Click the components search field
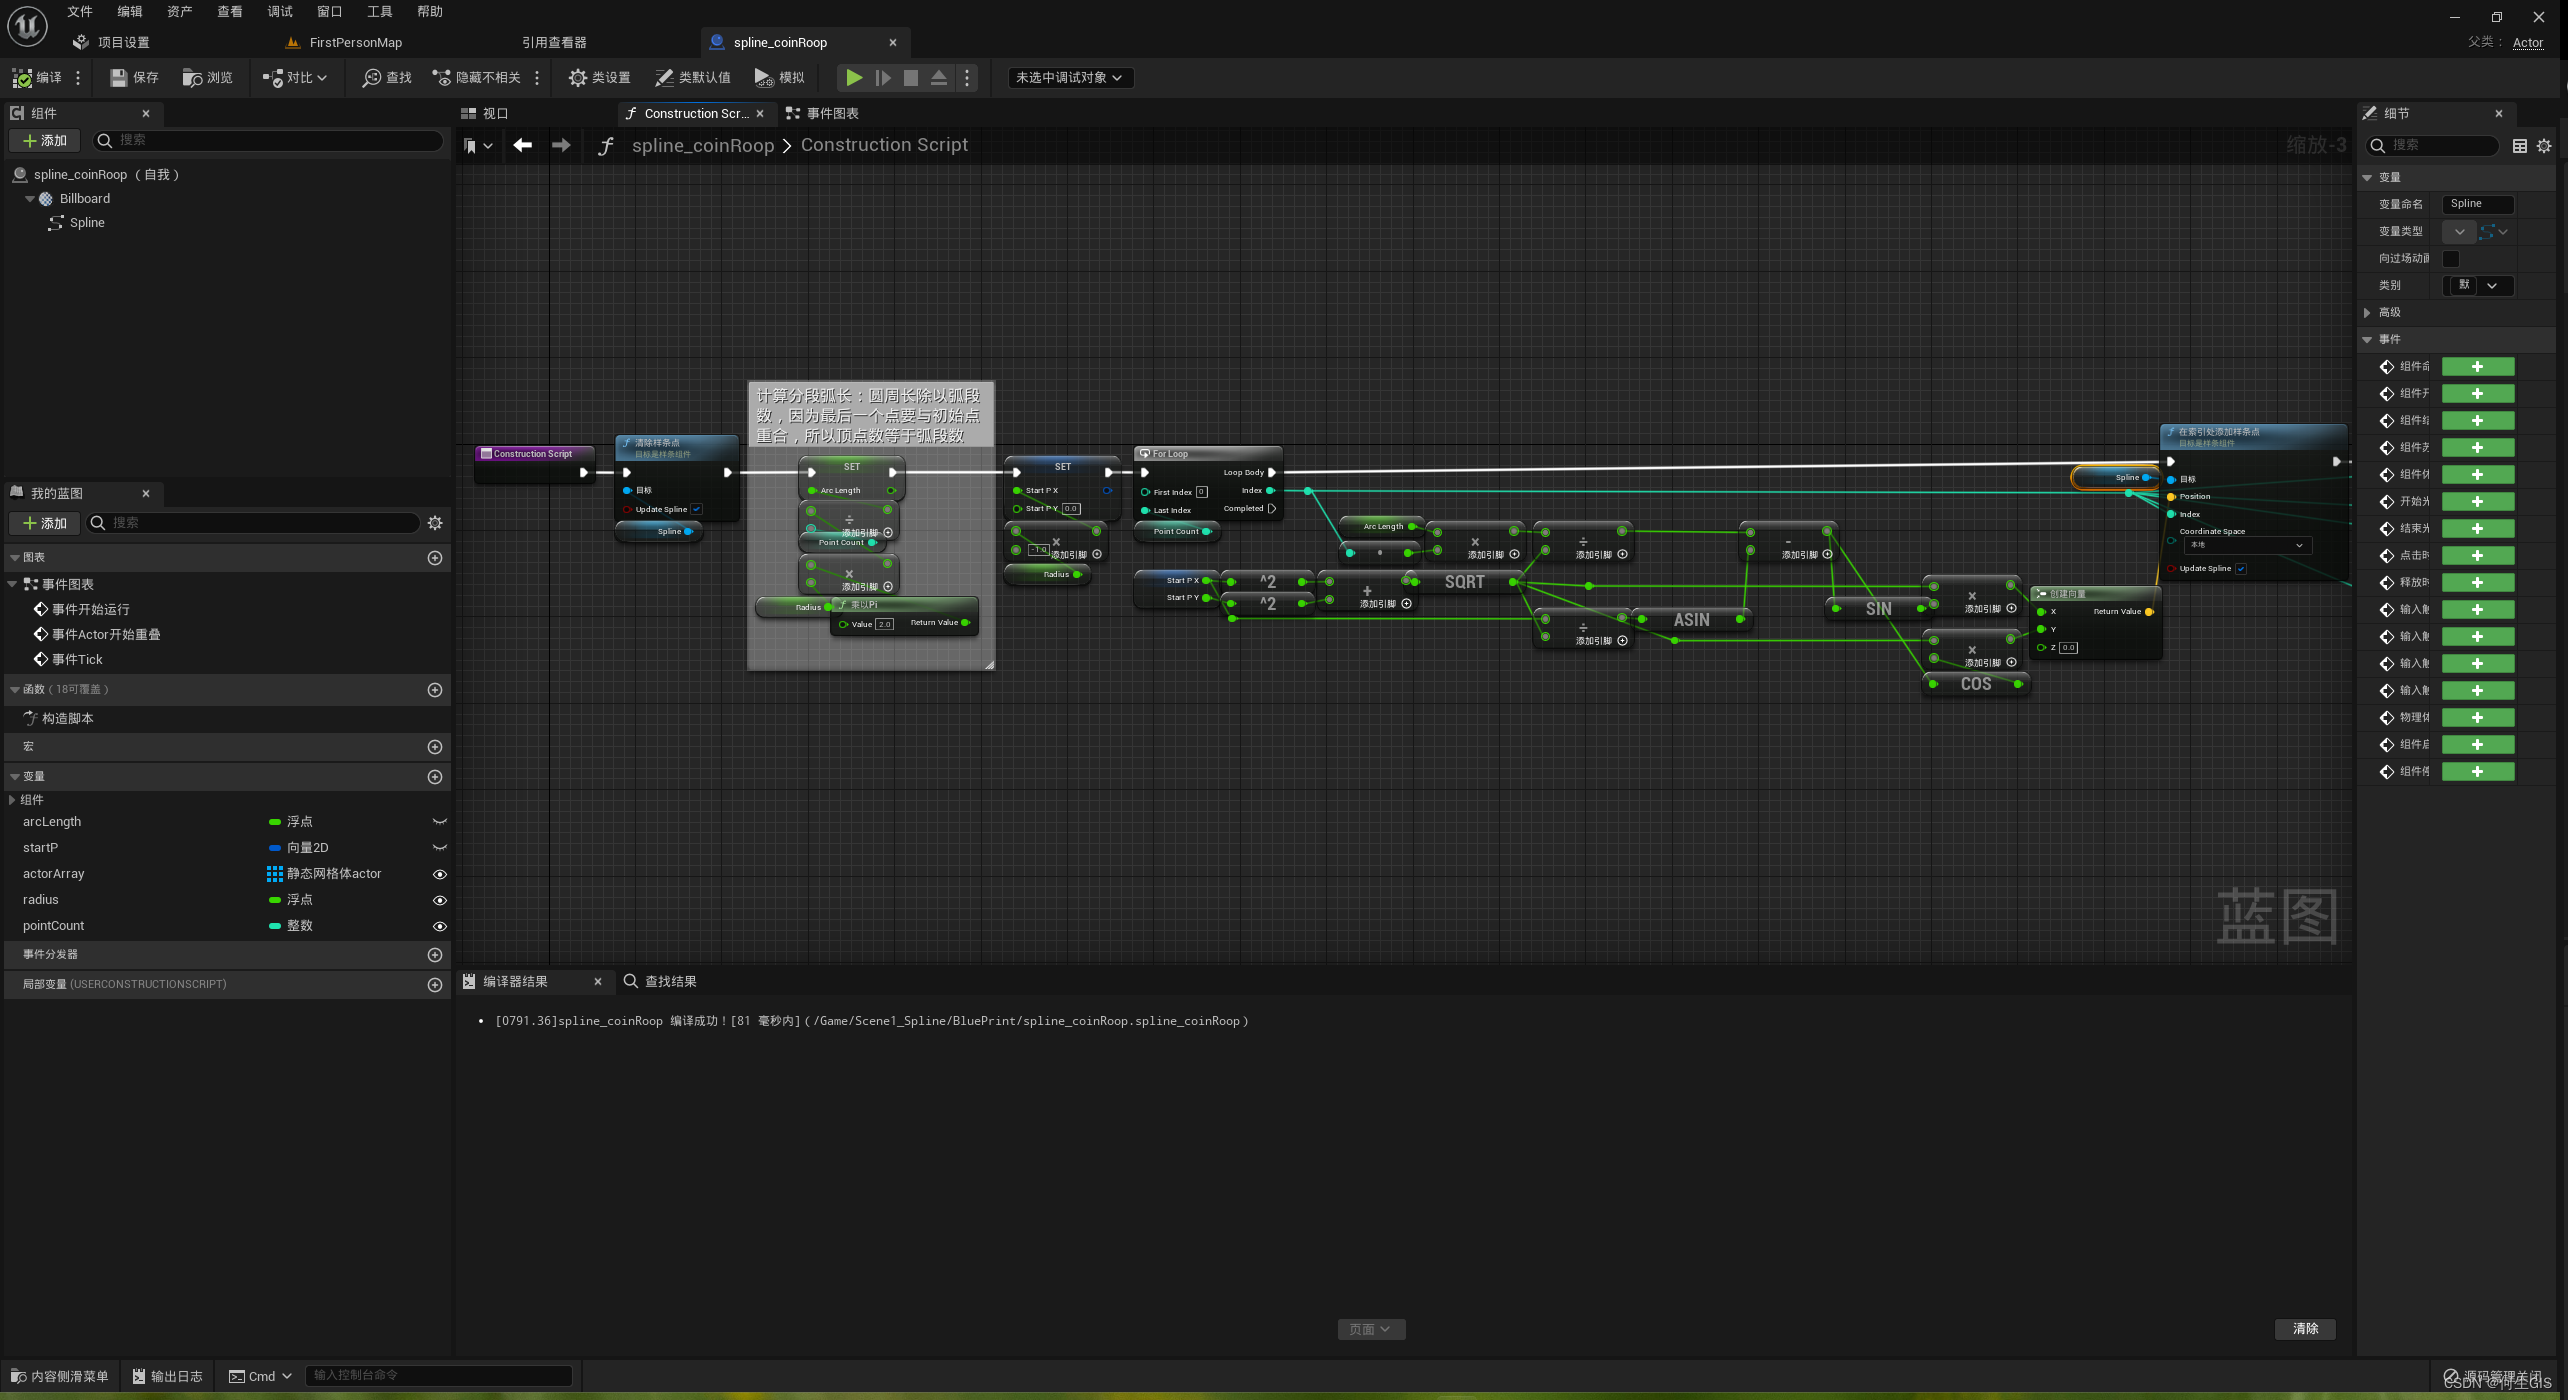This screenshot has width=2568, height=1400. point(268,140)
